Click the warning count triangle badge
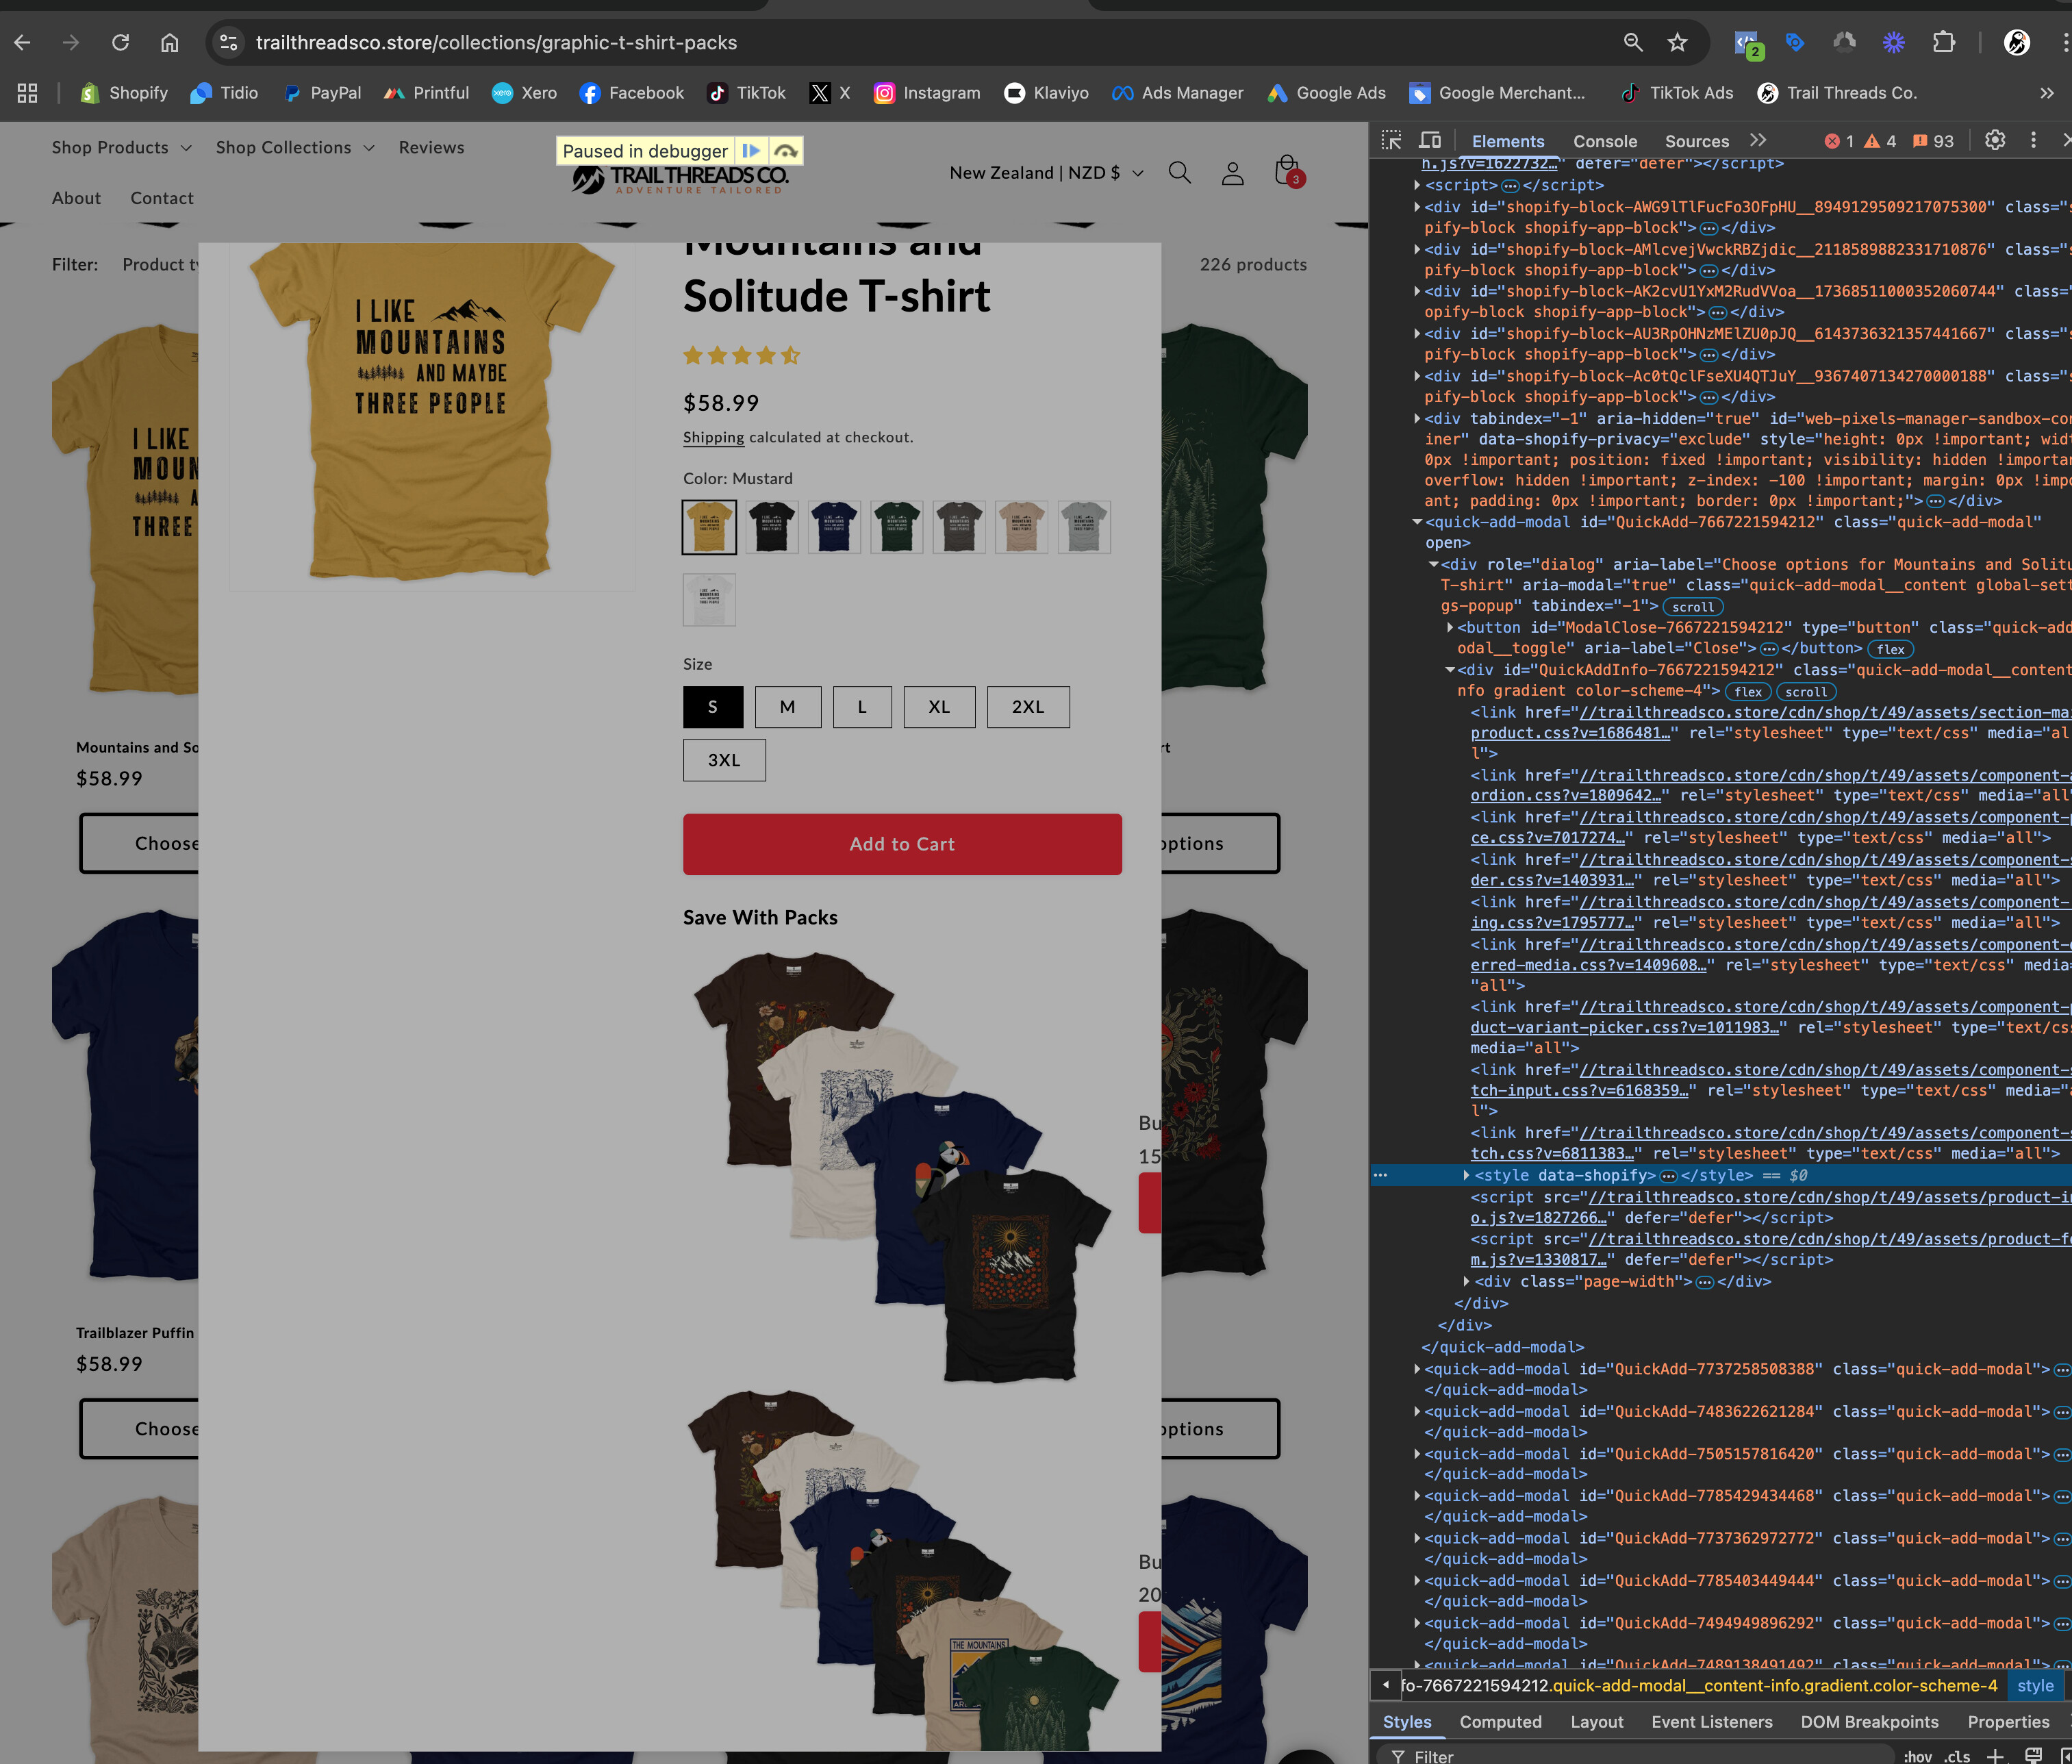2072x1764 pixels. (x=1880, y=141)
